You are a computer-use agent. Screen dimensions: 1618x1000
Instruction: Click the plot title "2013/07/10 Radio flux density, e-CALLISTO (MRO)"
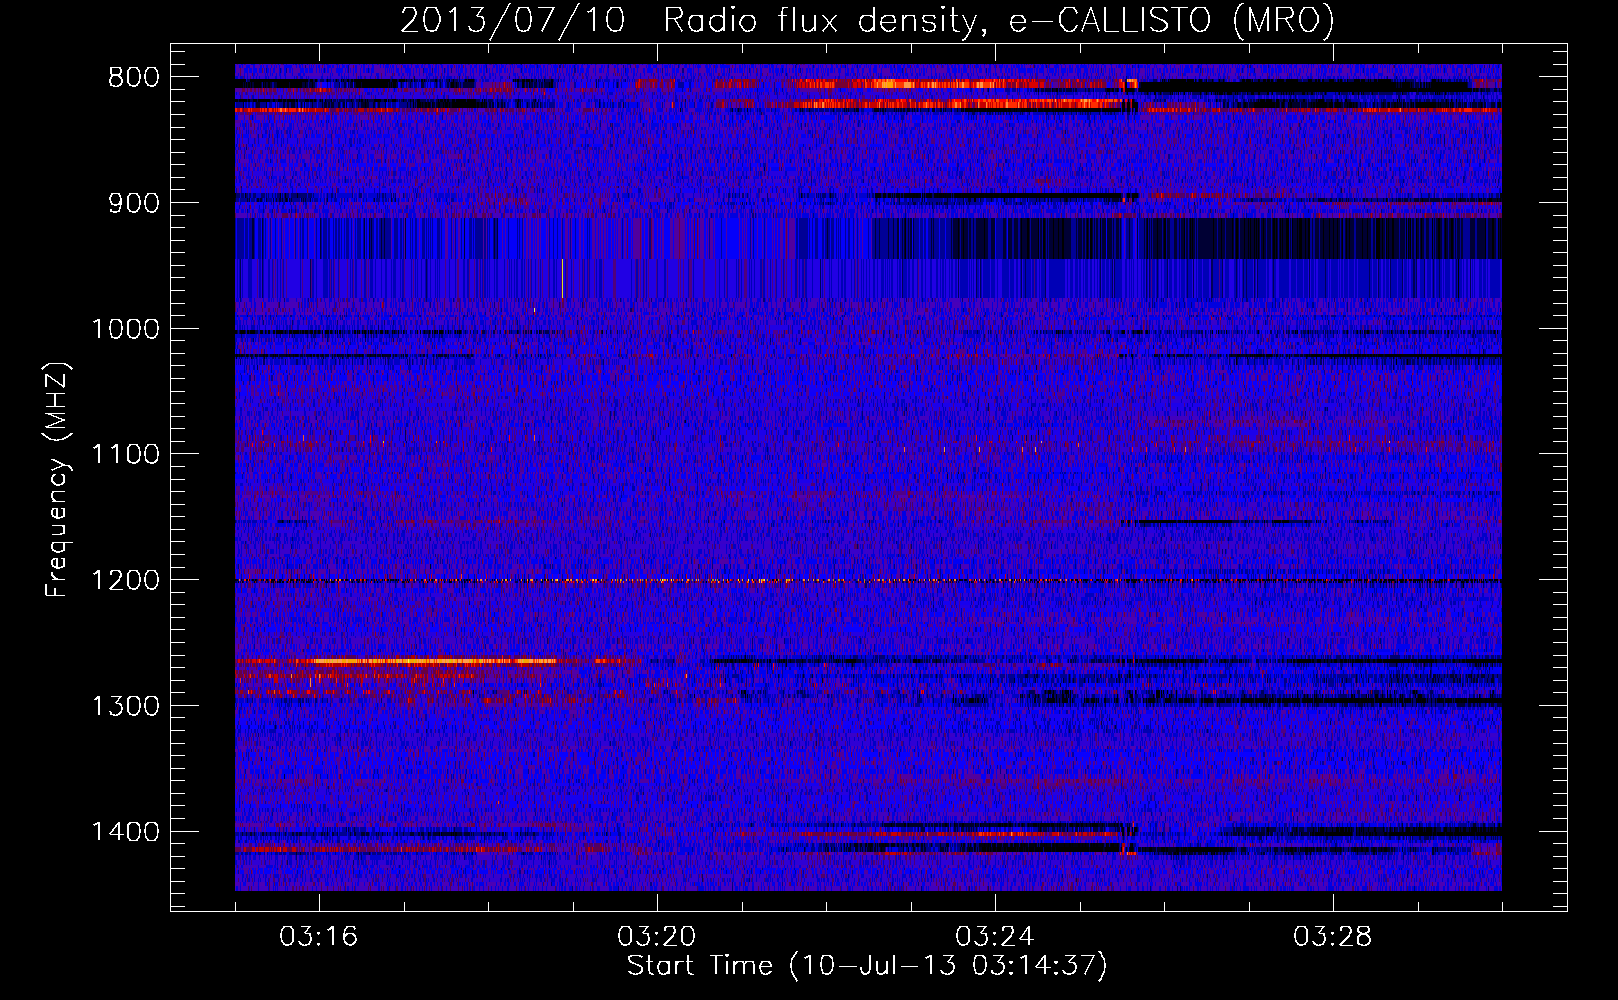pyautogui.click(x=867, y=20)
